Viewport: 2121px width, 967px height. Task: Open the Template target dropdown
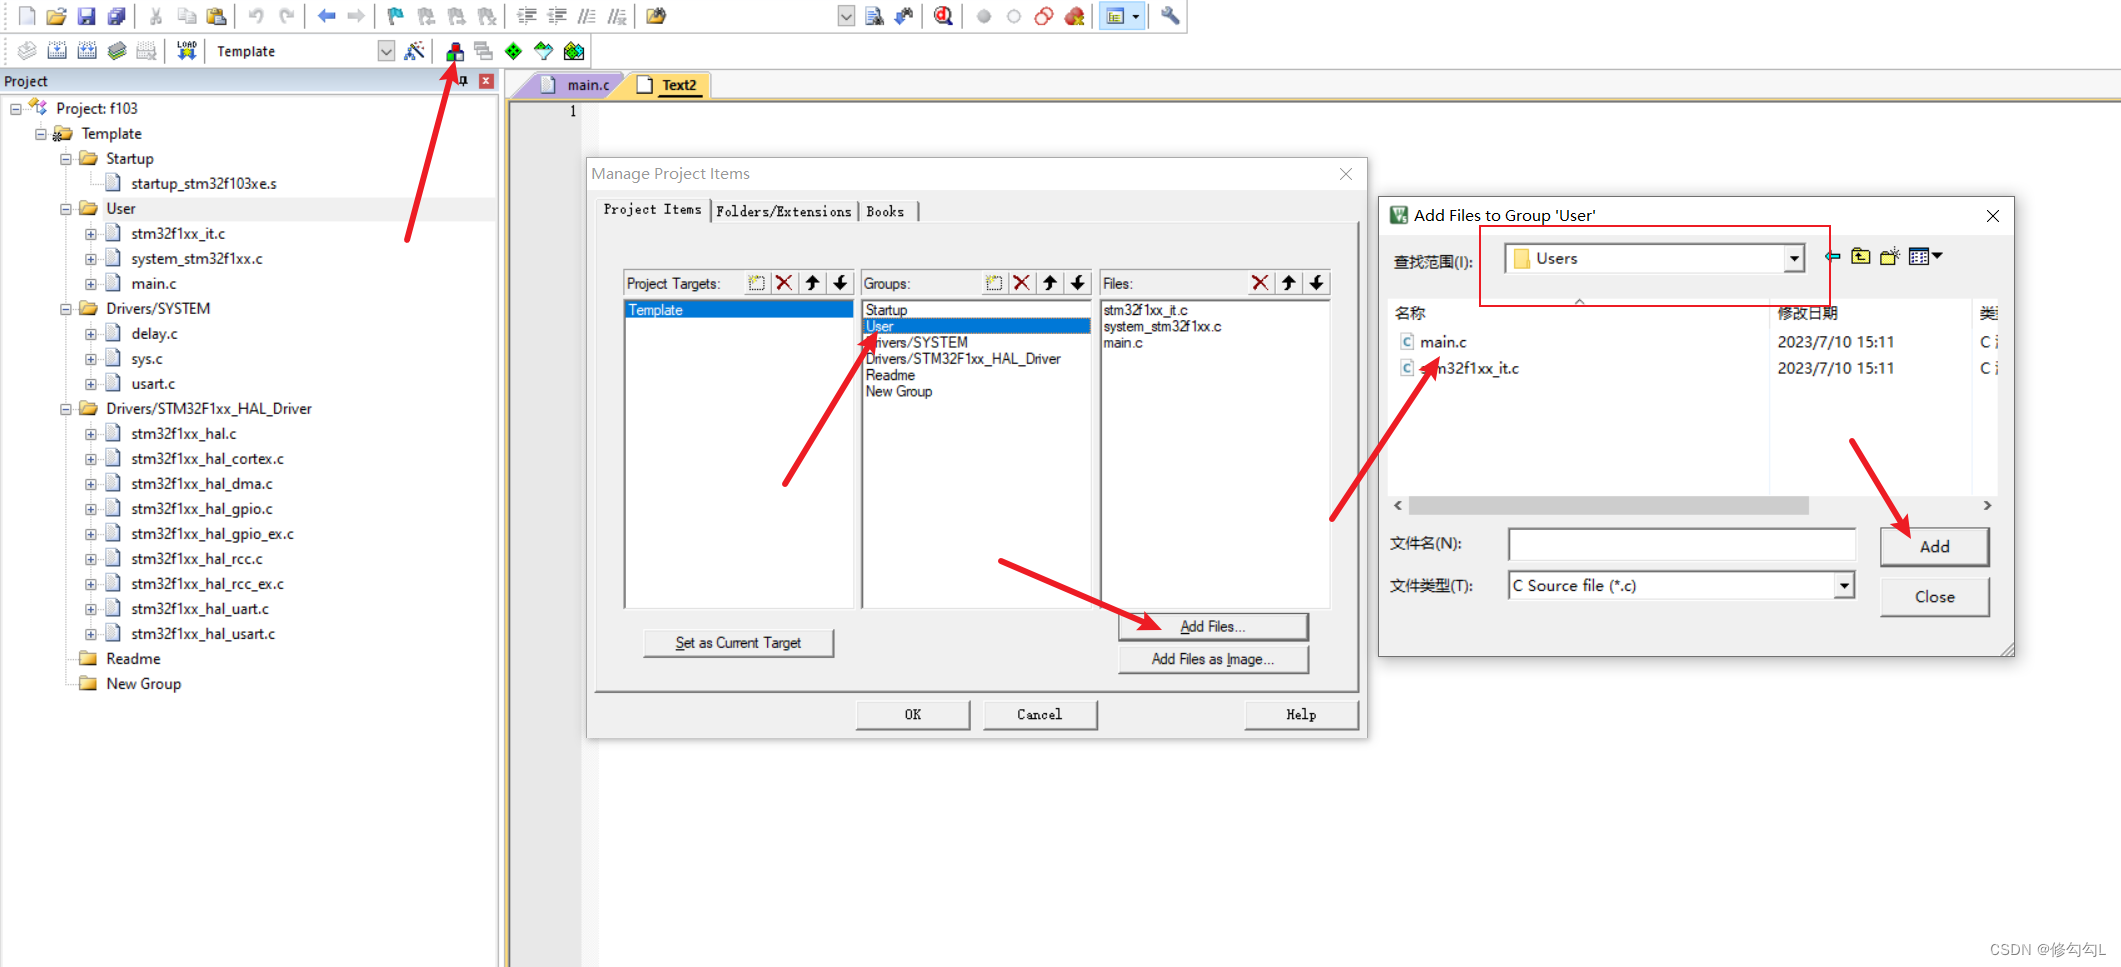(x=386, y=51)
